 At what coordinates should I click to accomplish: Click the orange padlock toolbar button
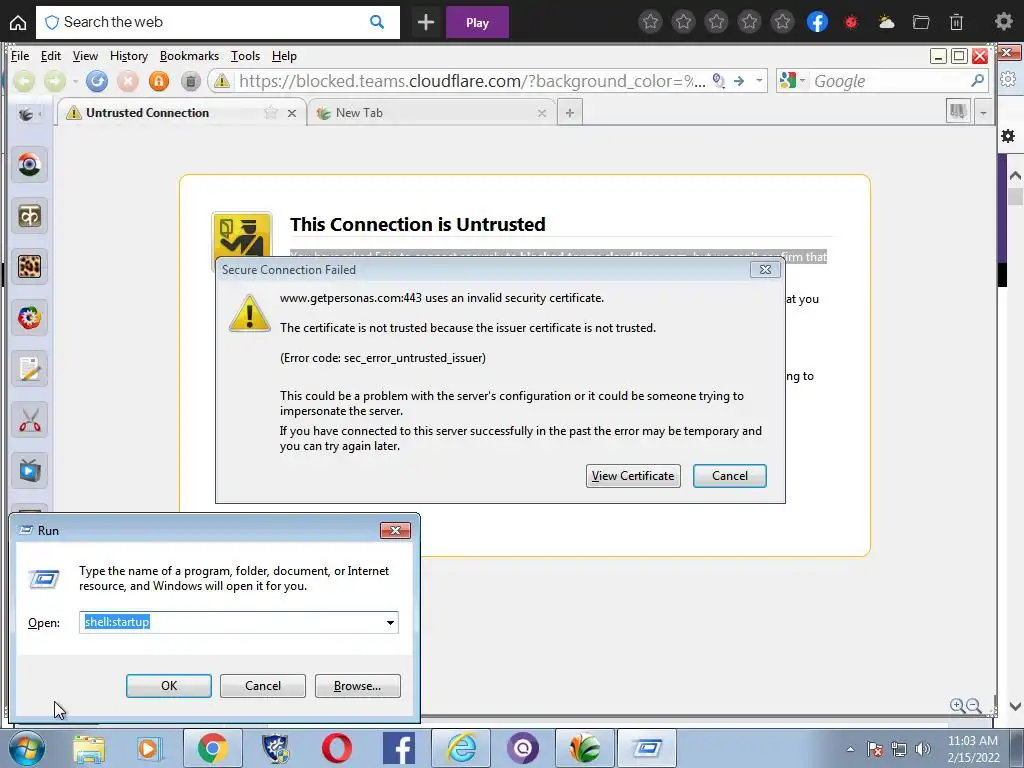click(x=159, y=81)
